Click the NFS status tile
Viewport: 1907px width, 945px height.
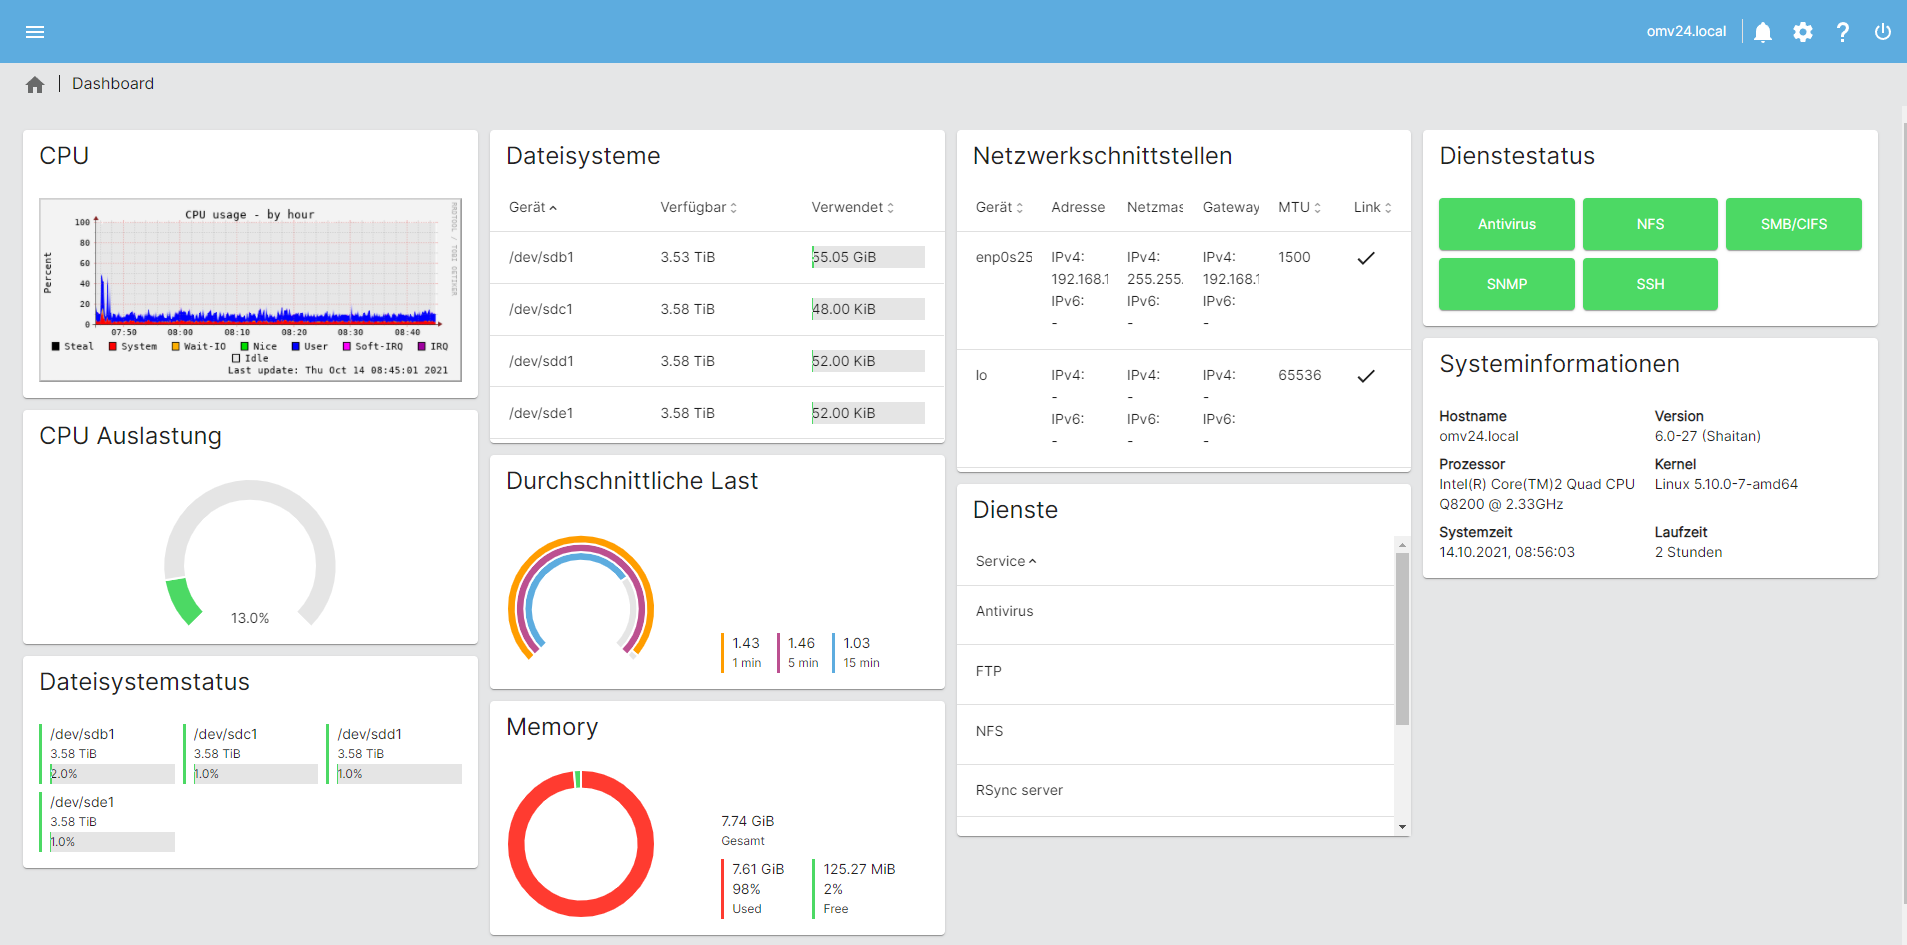click(1650, 224)
